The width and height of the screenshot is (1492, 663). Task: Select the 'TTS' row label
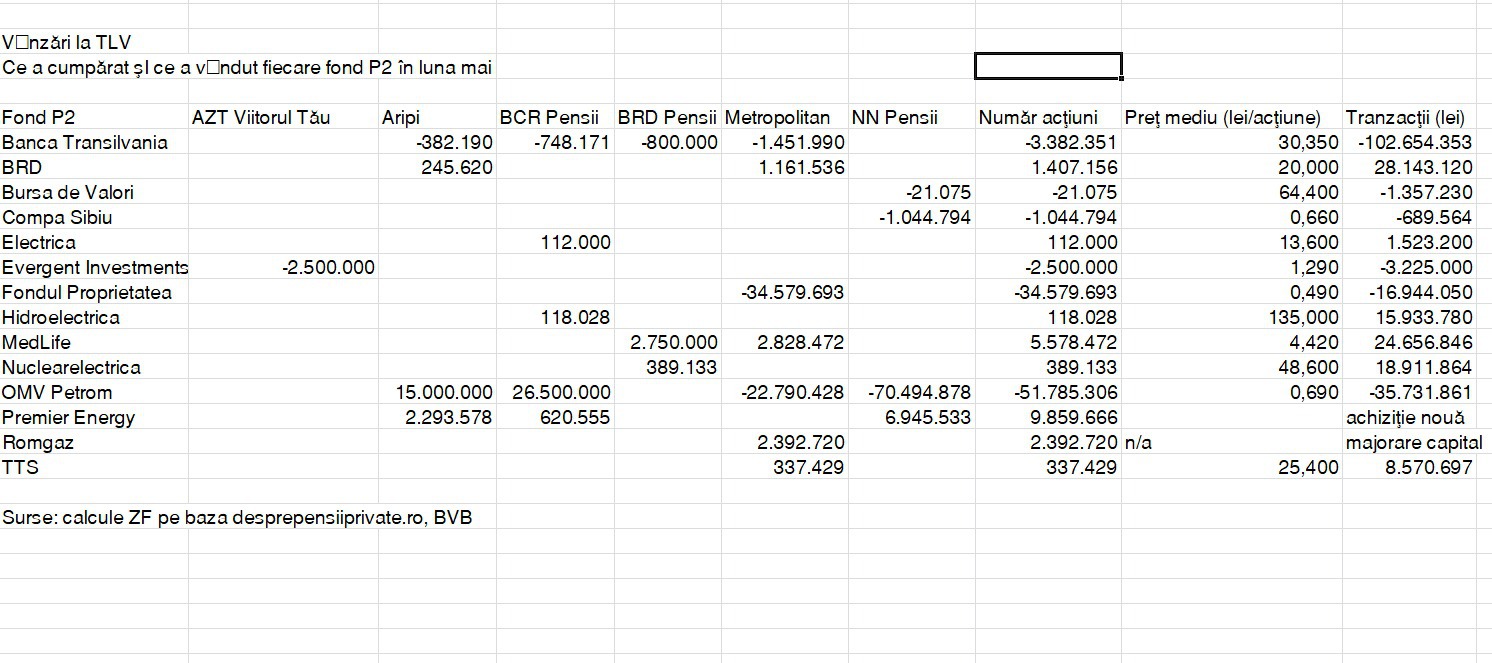tap(19, 467)
